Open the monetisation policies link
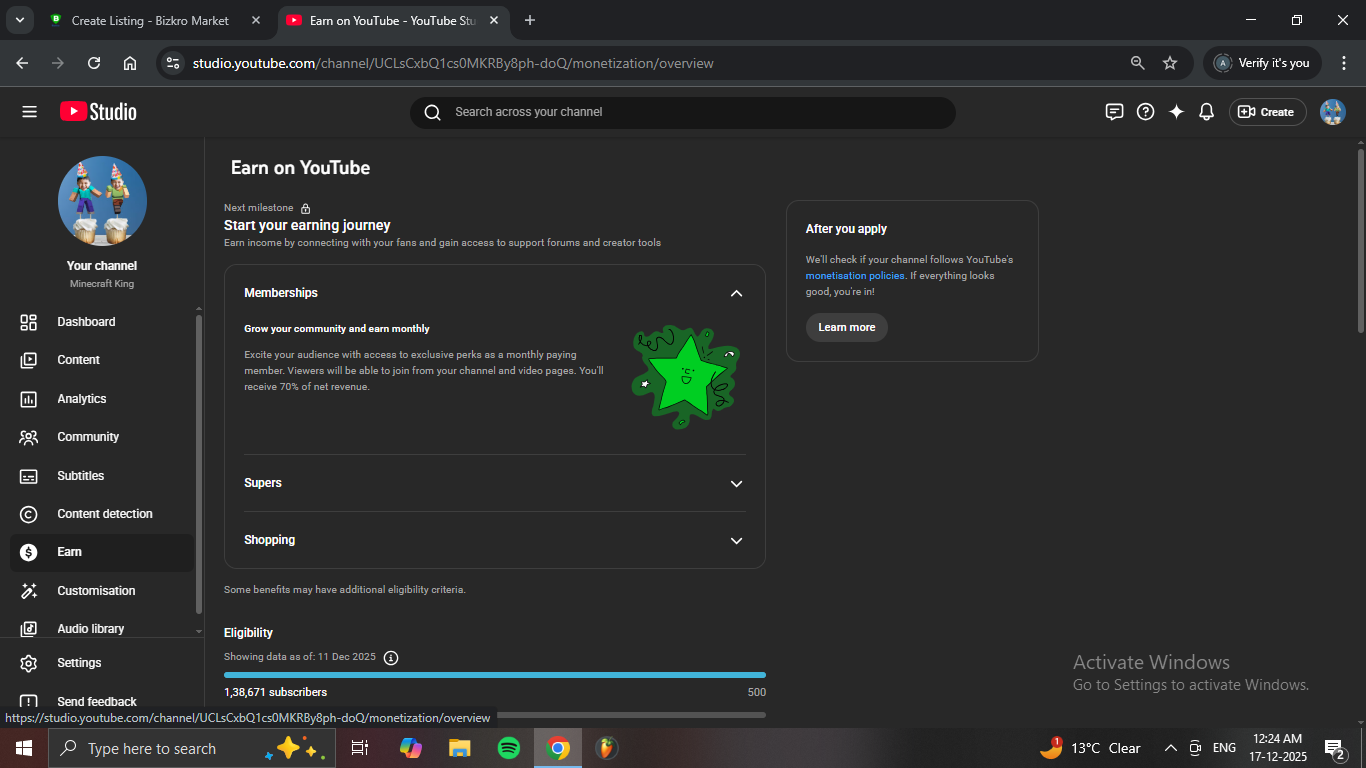This screenshot has height=768, width=1366. [x=855, y=276]
